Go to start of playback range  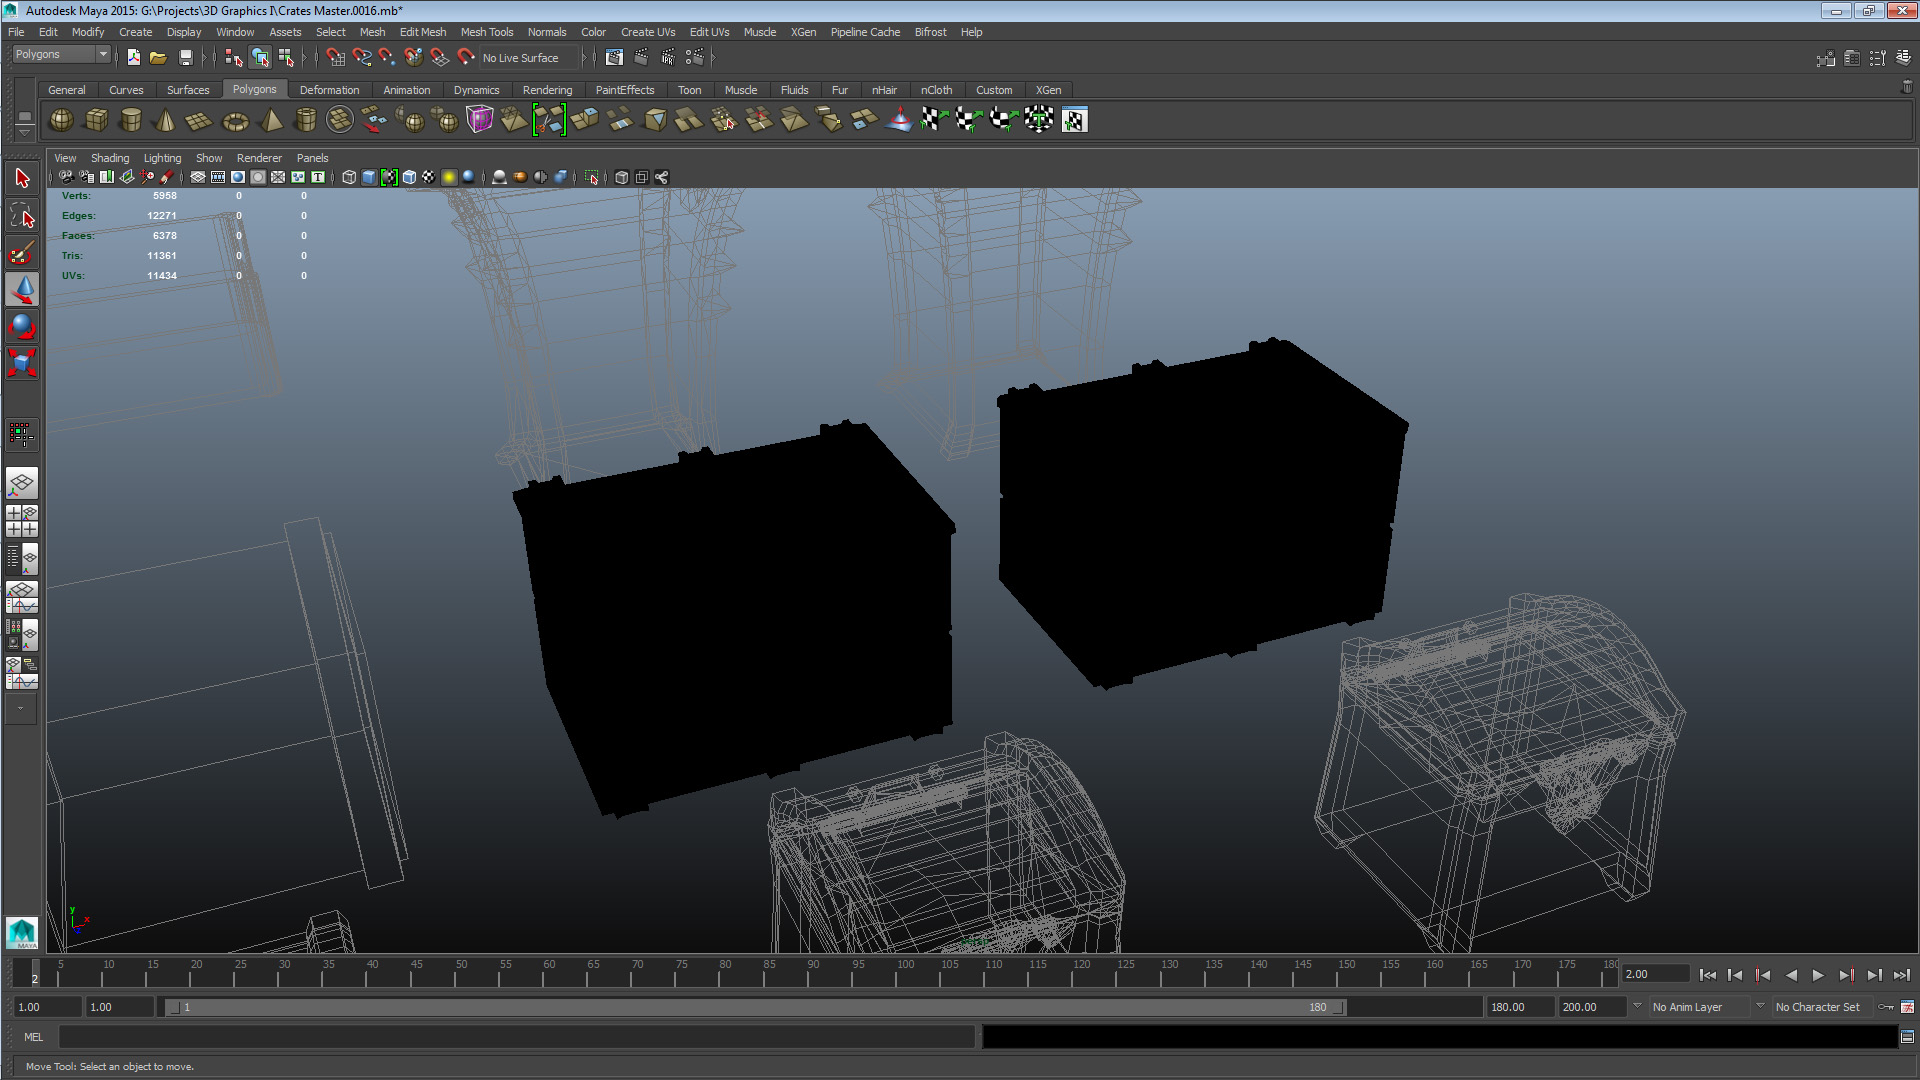pos(1707,975)
